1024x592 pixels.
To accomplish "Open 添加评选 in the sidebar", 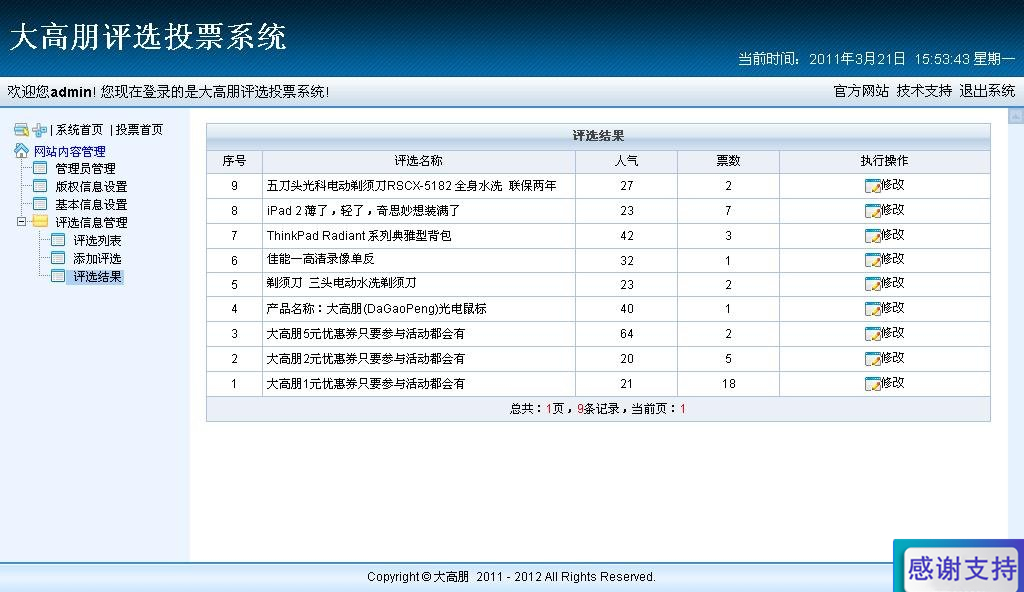I will [x=97, y=259].
